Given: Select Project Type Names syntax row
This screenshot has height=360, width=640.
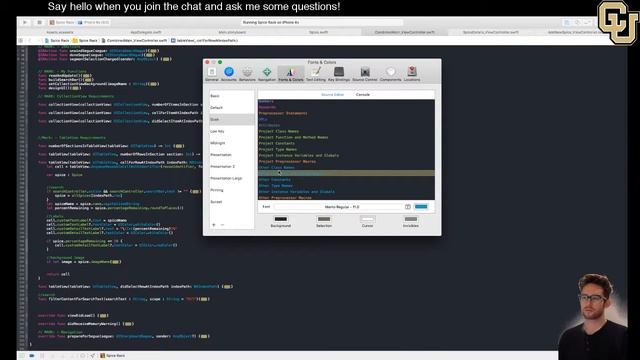Looking at the screenshot, I should click(346, 149).
